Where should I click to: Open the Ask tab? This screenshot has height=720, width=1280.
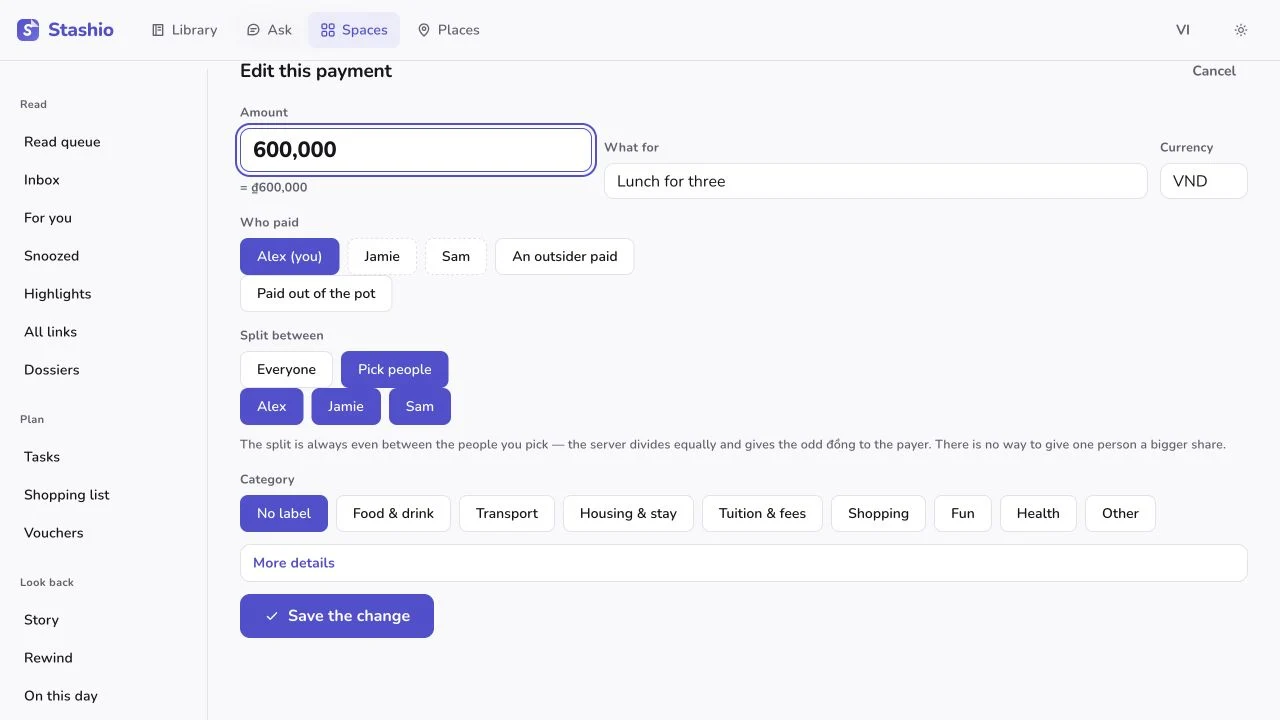tap(269, 30)
